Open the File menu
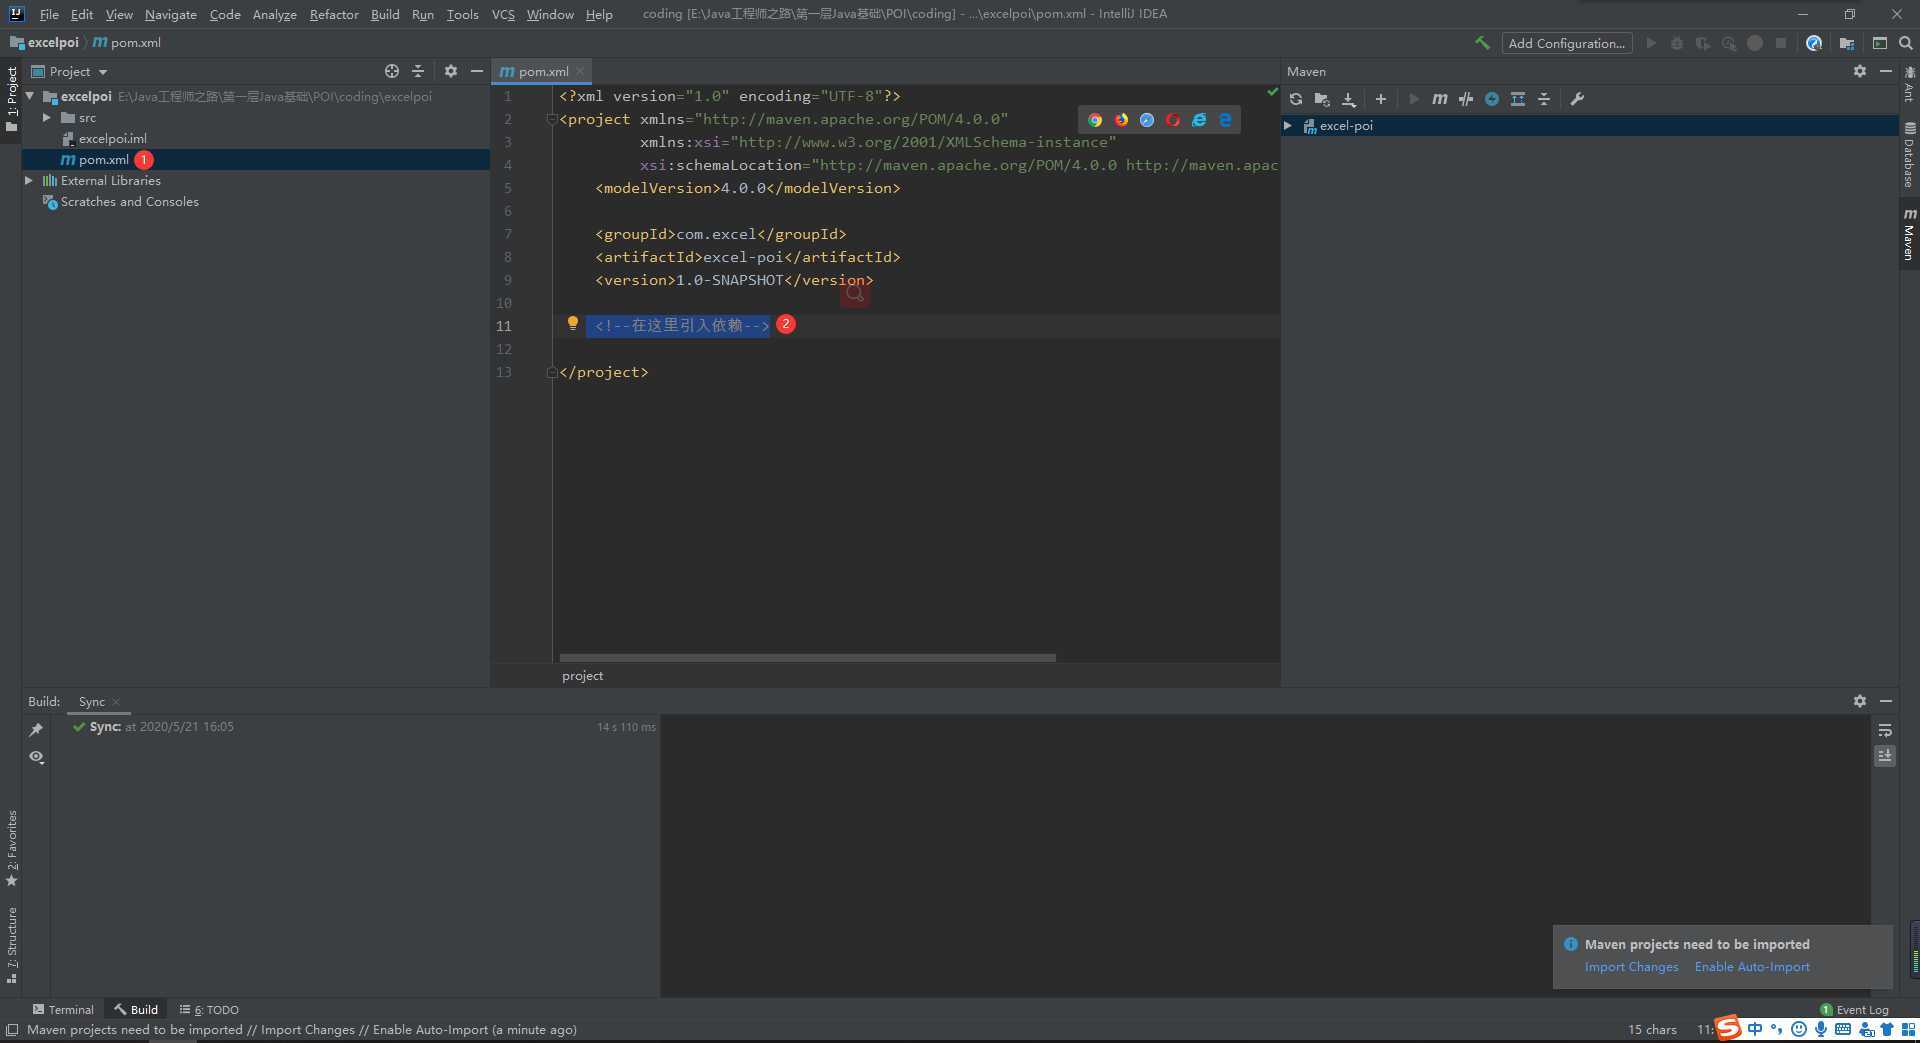This screenshot has width=1920, height=1043. (49, 14)
